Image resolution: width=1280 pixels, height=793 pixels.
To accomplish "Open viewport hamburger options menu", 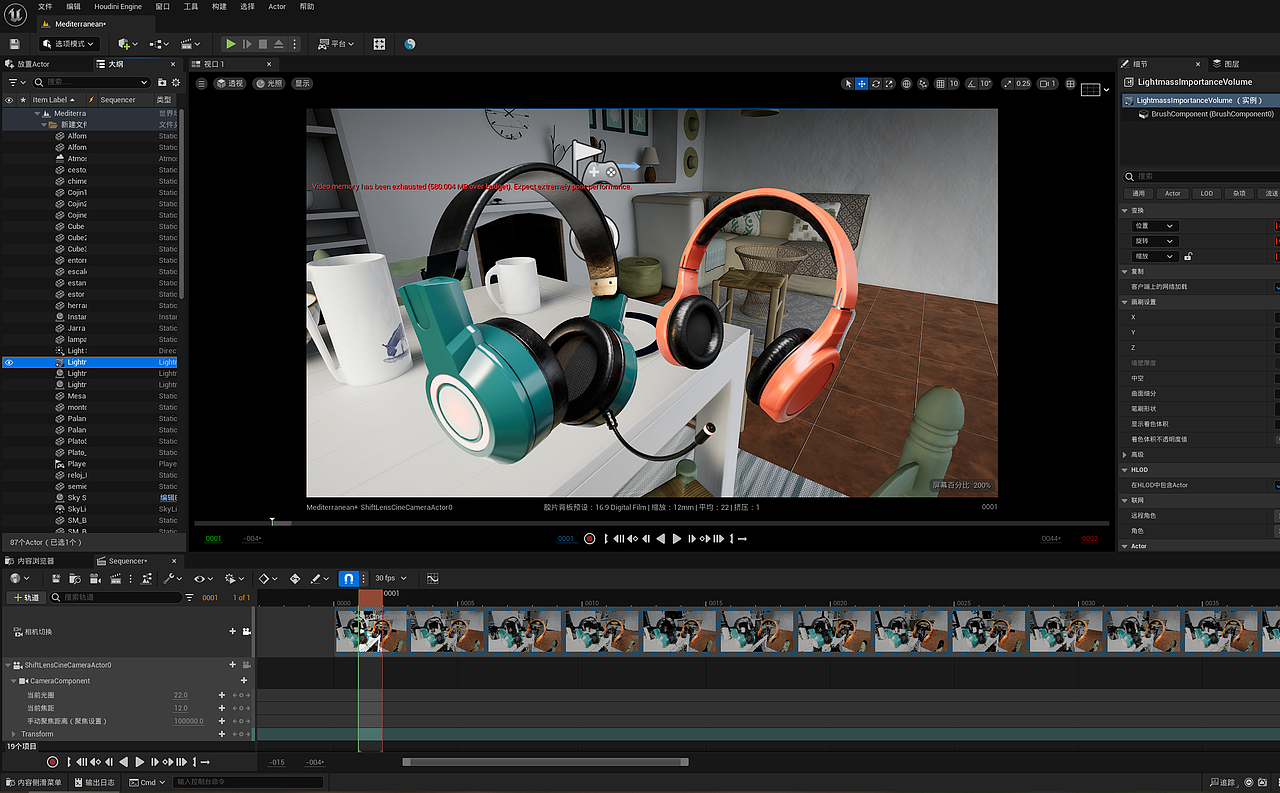I will [x=201, y=84].
